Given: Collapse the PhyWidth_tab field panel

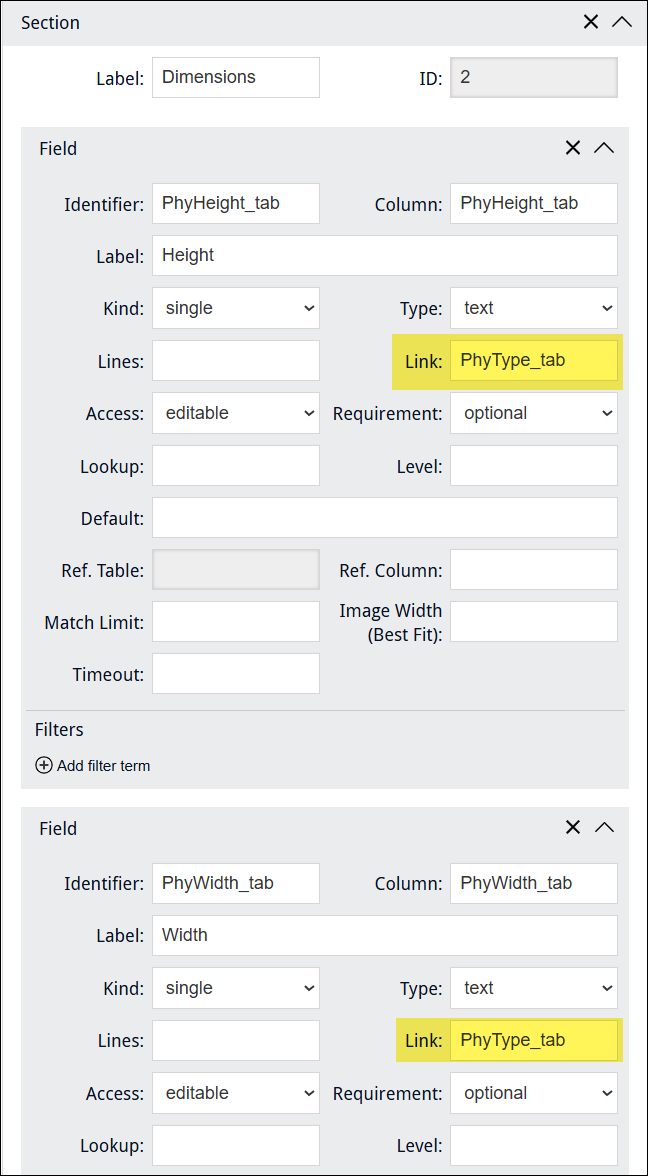Looking at the screenshot, I should pos(603,828).
